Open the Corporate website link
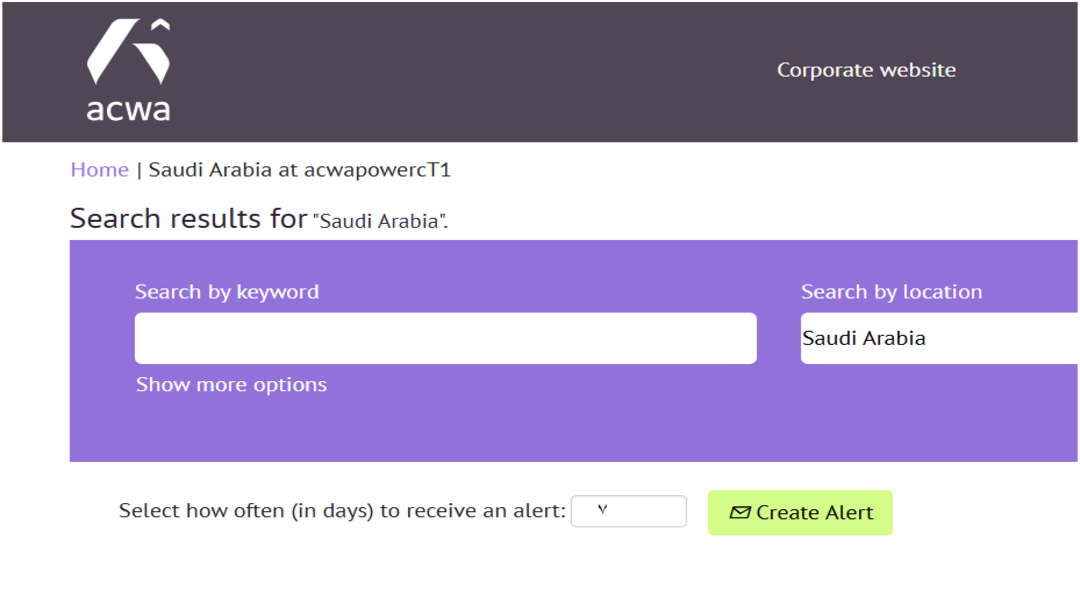 click(866, 70)
